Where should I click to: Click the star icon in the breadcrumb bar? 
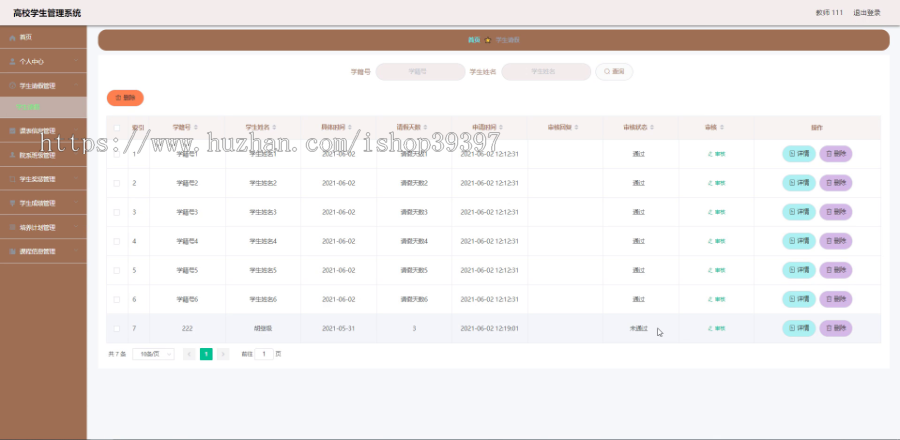(488, 40)
